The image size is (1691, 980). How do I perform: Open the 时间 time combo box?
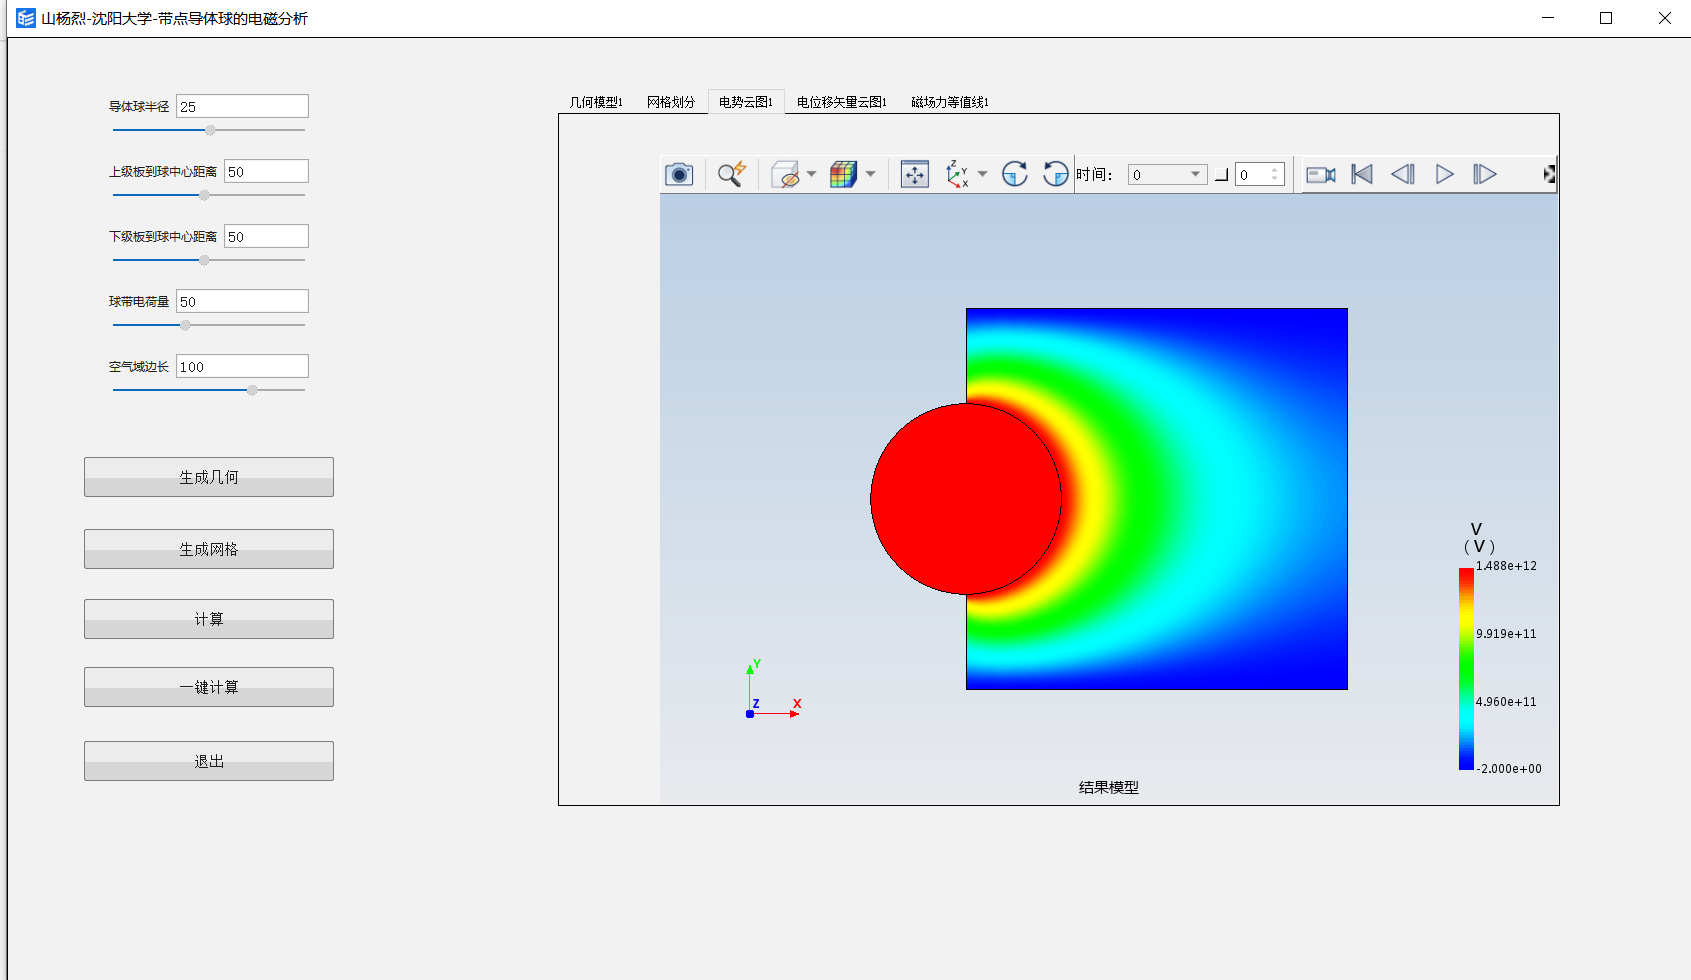click(1167, 174)
